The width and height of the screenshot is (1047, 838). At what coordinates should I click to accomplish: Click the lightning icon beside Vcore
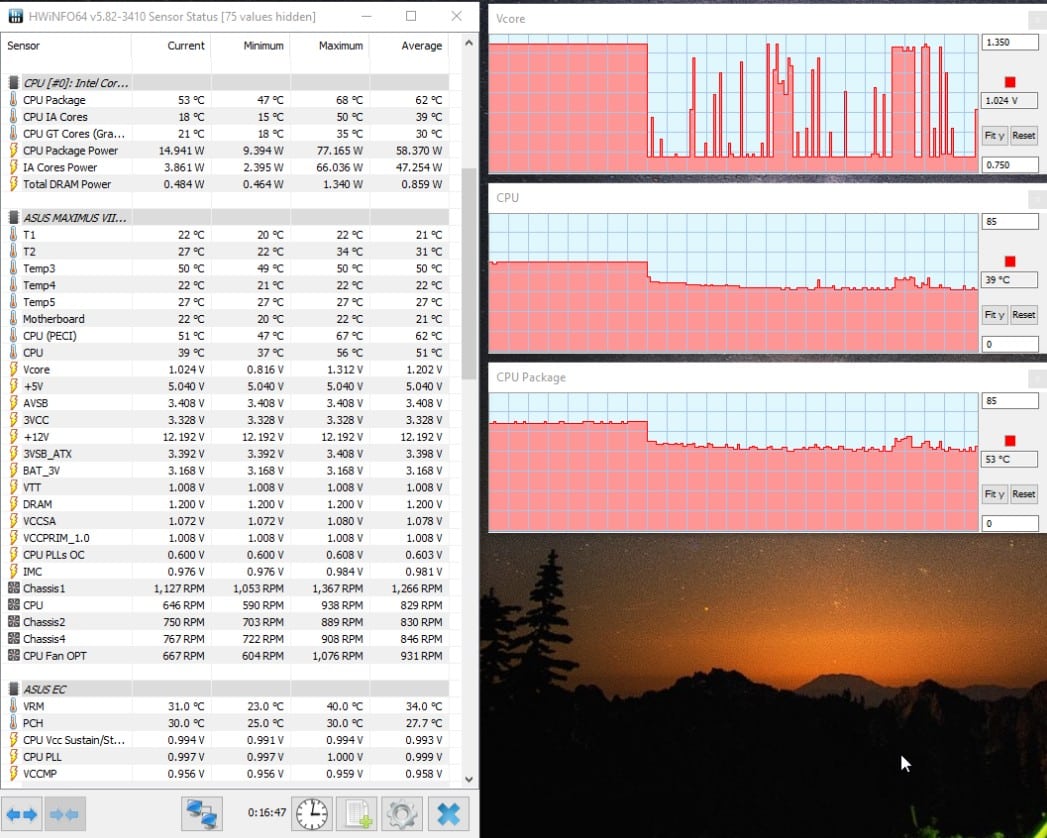[13, 369]
